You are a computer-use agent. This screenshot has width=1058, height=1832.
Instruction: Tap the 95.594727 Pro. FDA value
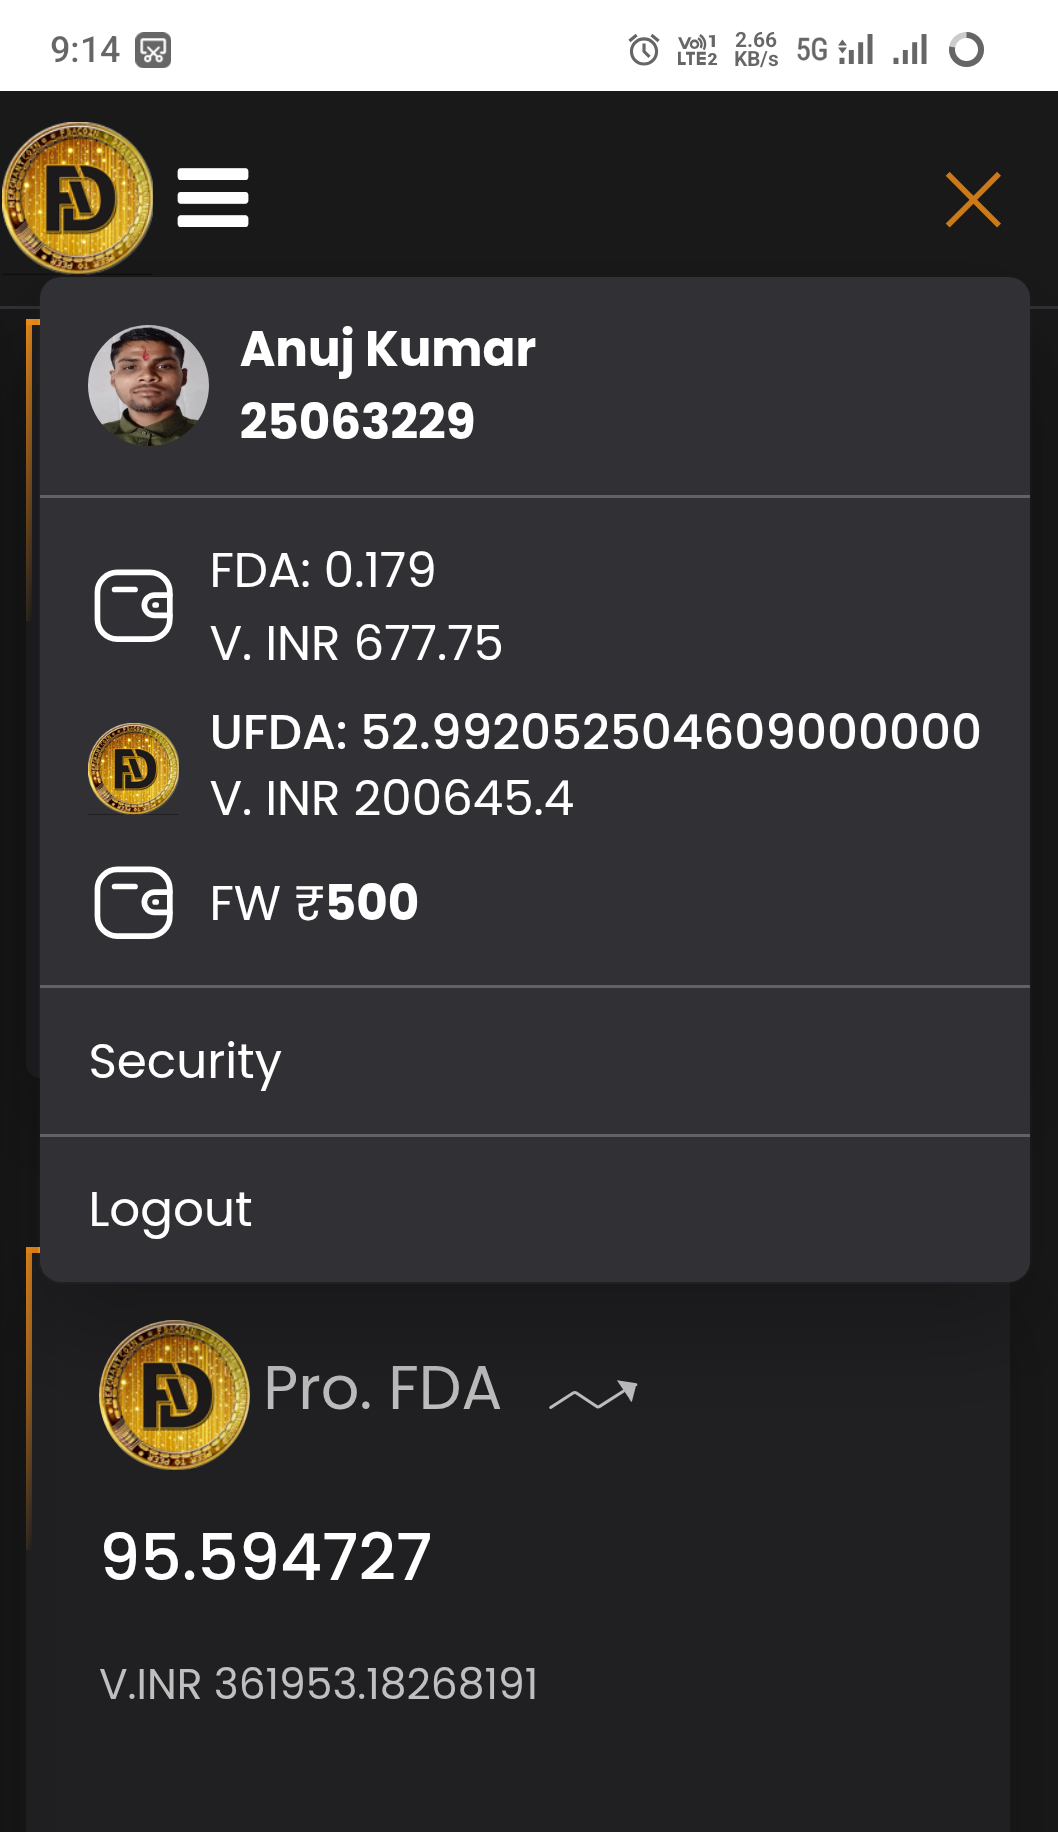[x=267, y=1557]
